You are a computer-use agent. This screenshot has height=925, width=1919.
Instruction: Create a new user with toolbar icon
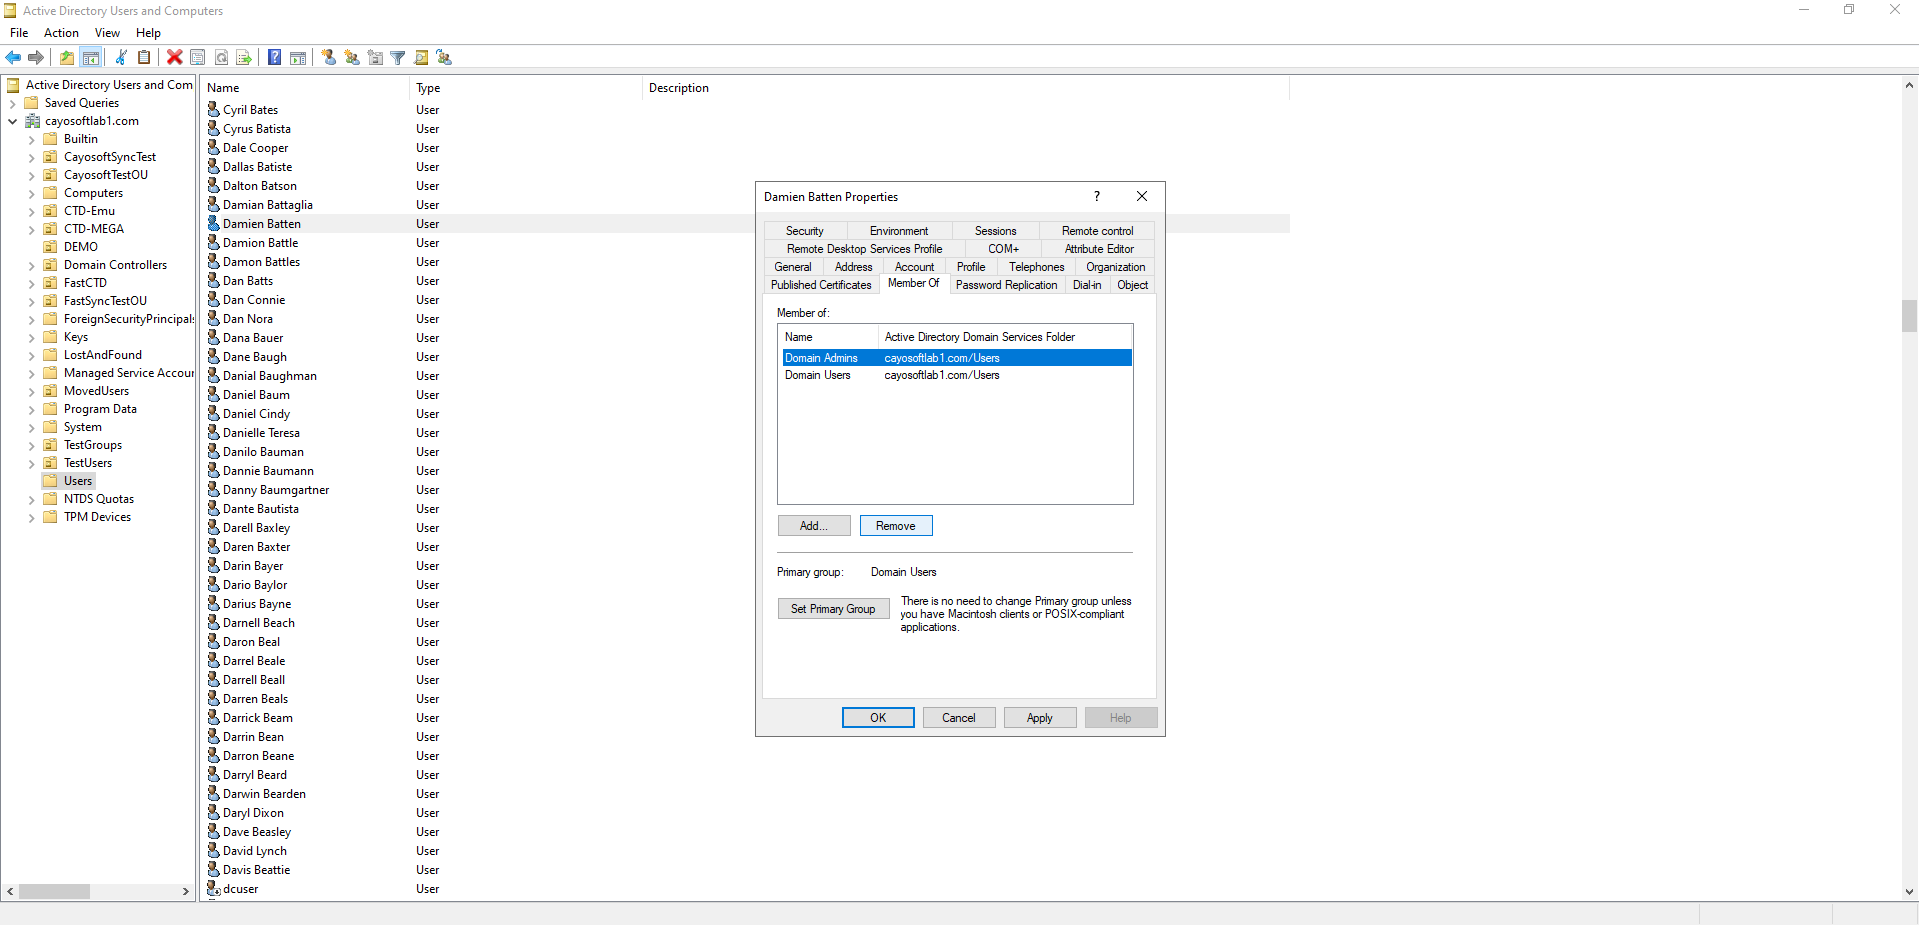click(329, 58)
